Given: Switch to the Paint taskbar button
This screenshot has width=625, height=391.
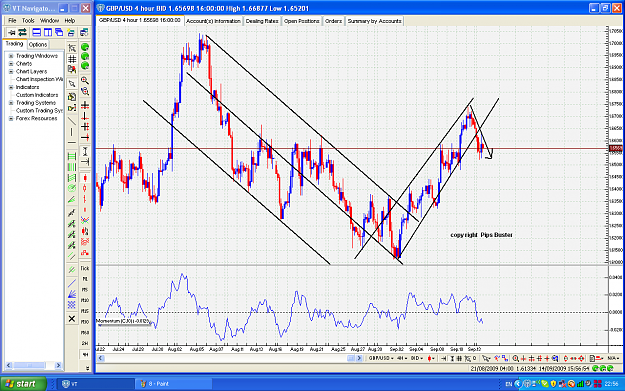Looking at the screenshot, I should [174, 384].
